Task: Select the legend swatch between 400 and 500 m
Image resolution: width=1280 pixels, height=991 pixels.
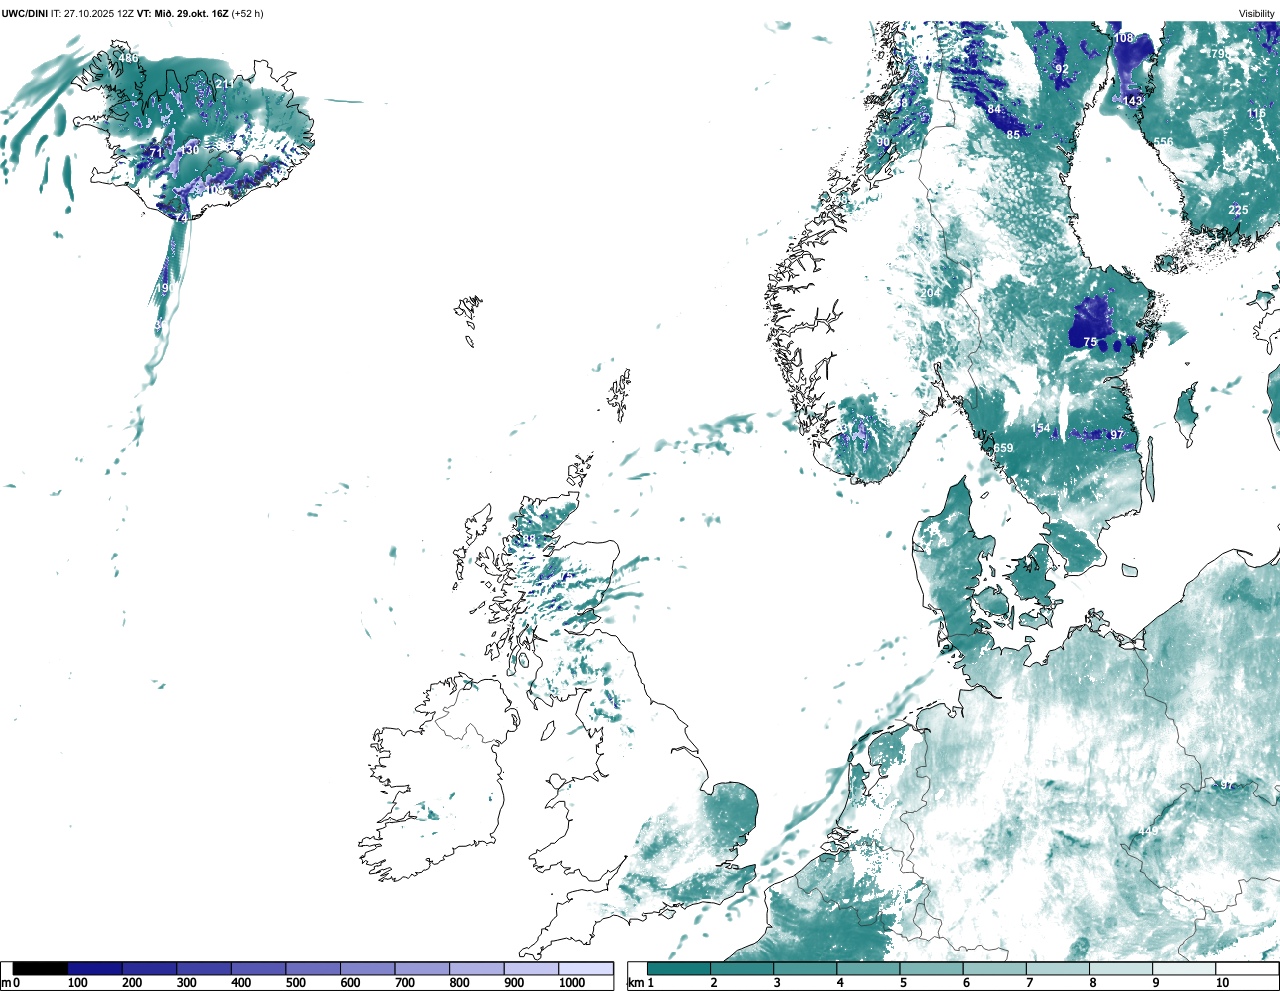Action: 259,968
